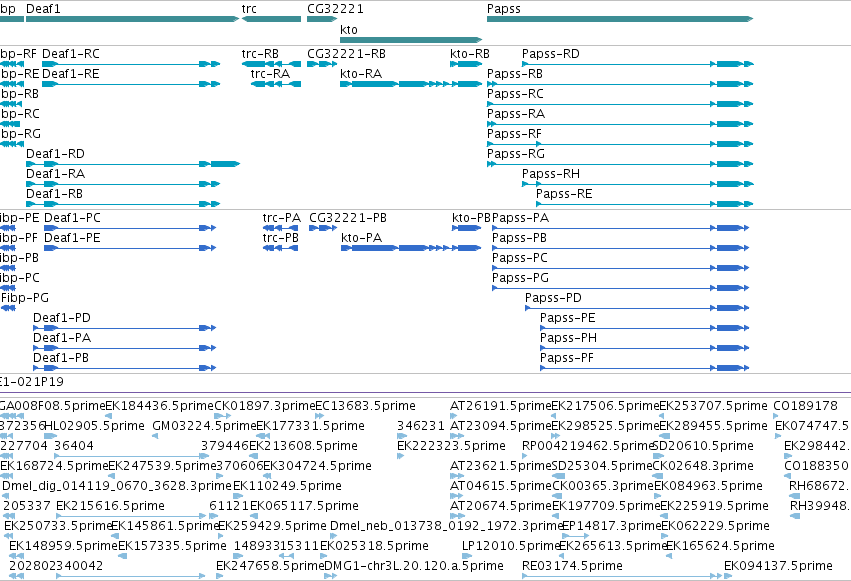
Task: Click the Papss-RH transcript
Action: (638, 184)
